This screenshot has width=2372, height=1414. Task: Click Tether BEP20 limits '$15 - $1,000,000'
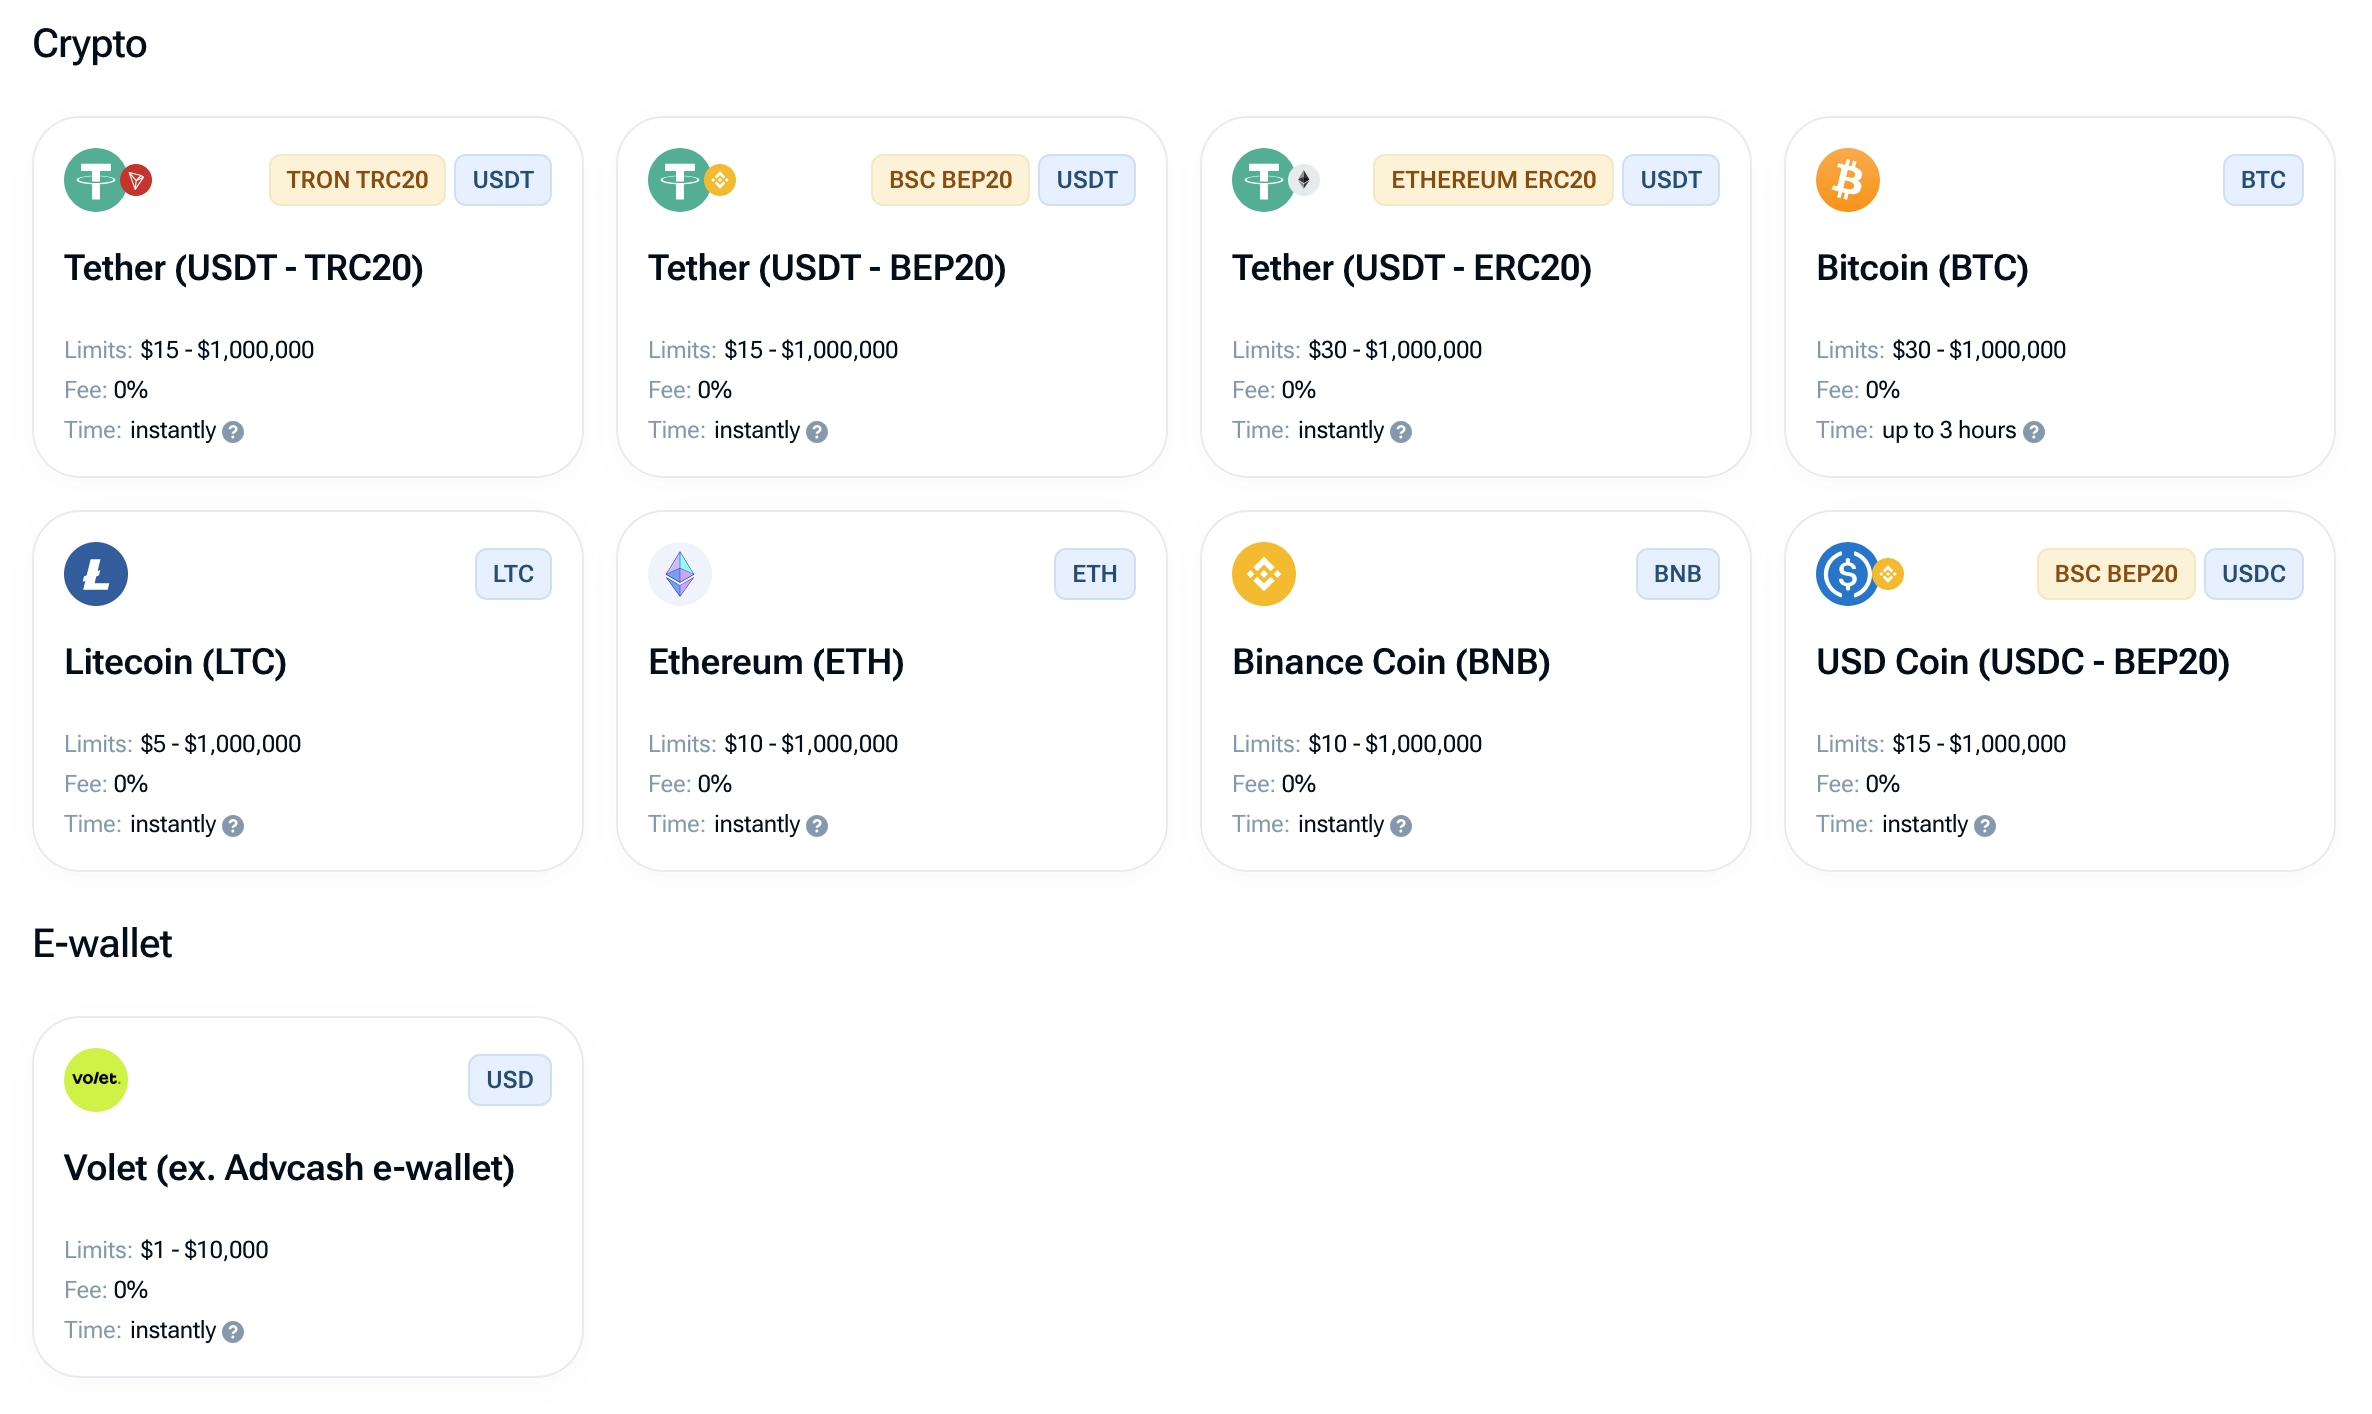point(811,350)
